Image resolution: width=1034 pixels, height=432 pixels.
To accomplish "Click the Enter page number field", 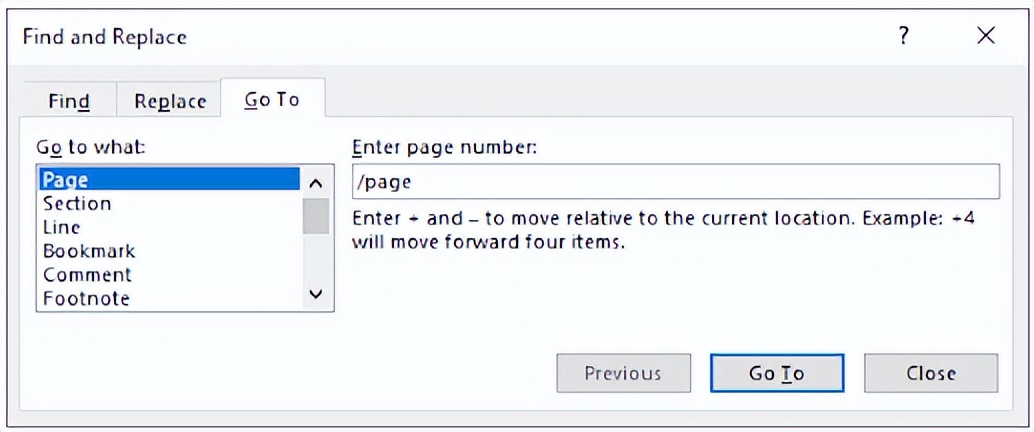I will pyautogui.click(x=675, y=182).
